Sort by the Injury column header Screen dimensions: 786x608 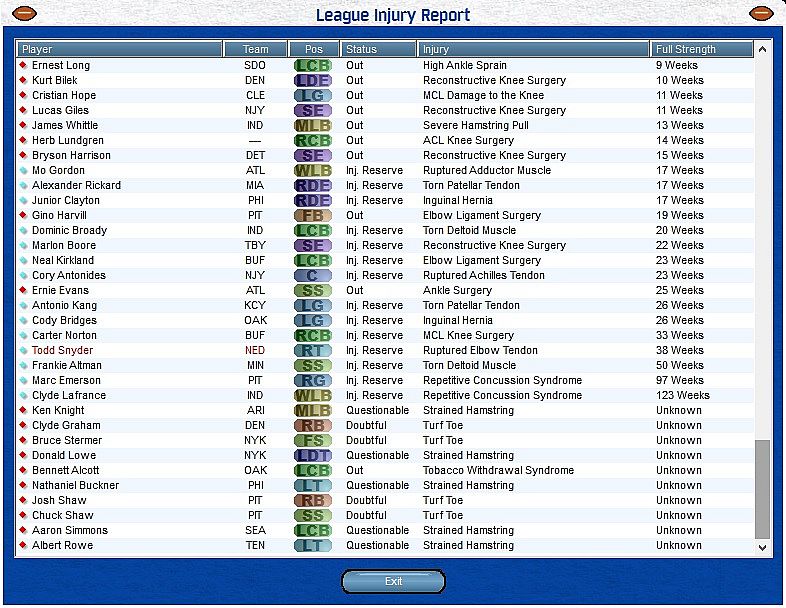tap(533, 49)
